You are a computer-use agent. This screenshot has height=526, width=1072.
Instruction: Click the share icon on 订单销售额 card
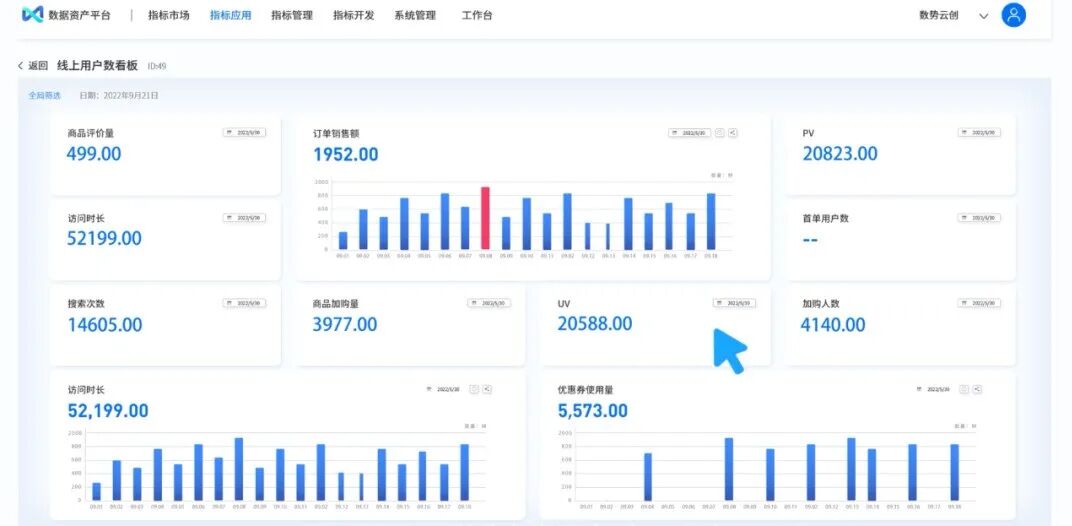[733, 133]
